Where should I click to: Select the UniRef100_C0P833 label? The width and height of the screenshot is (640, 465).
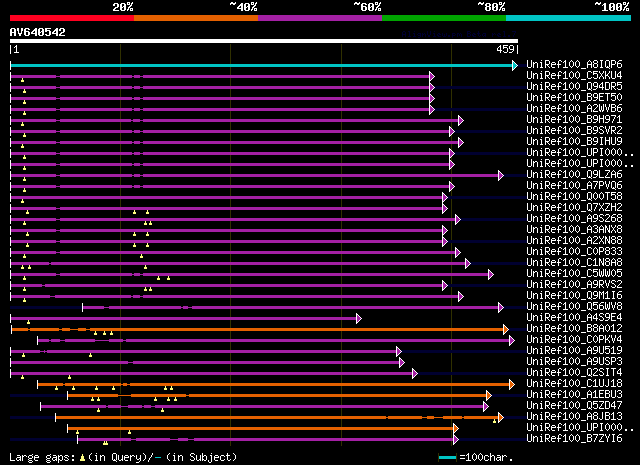pyautogui.click(x=574, y=252)
